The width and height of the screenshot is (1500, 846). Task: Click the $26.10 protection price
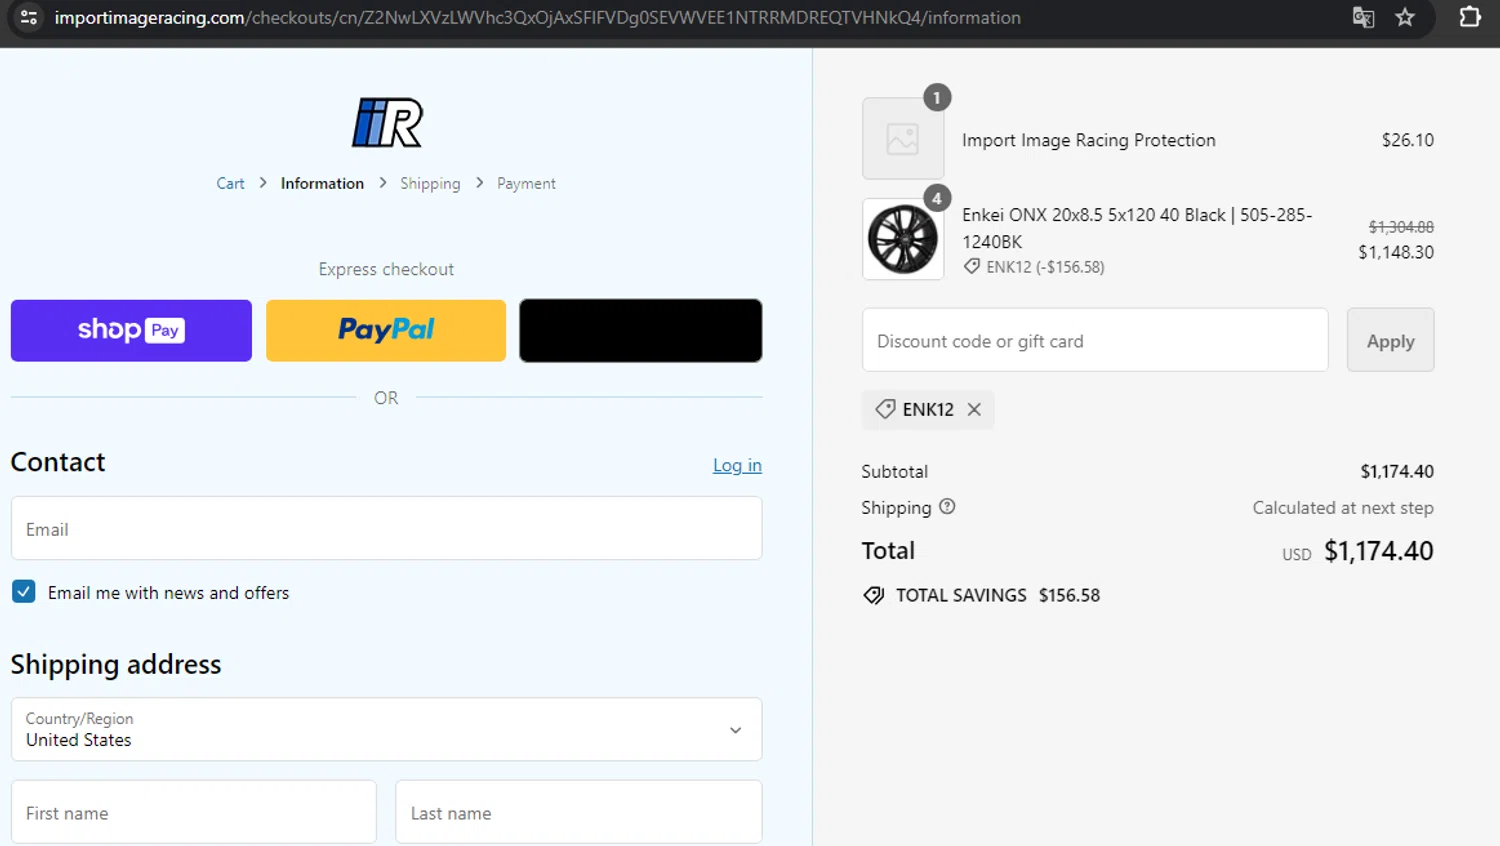[1408, 140]
